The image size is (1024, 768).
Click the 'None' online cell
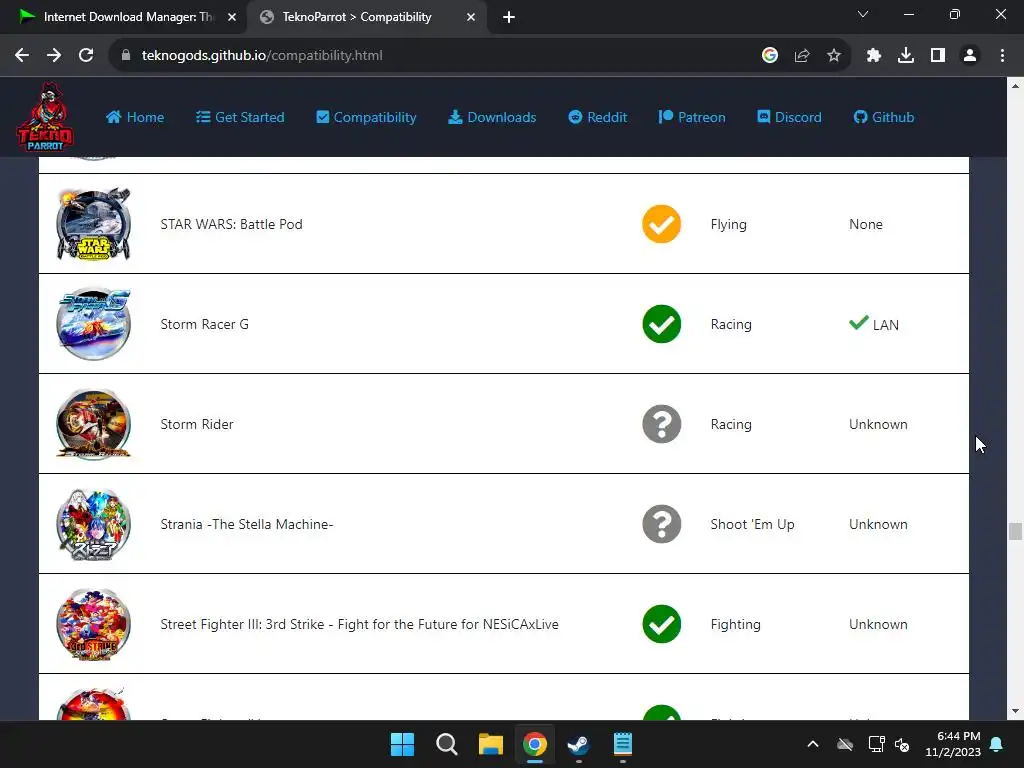tap(865, 224)
